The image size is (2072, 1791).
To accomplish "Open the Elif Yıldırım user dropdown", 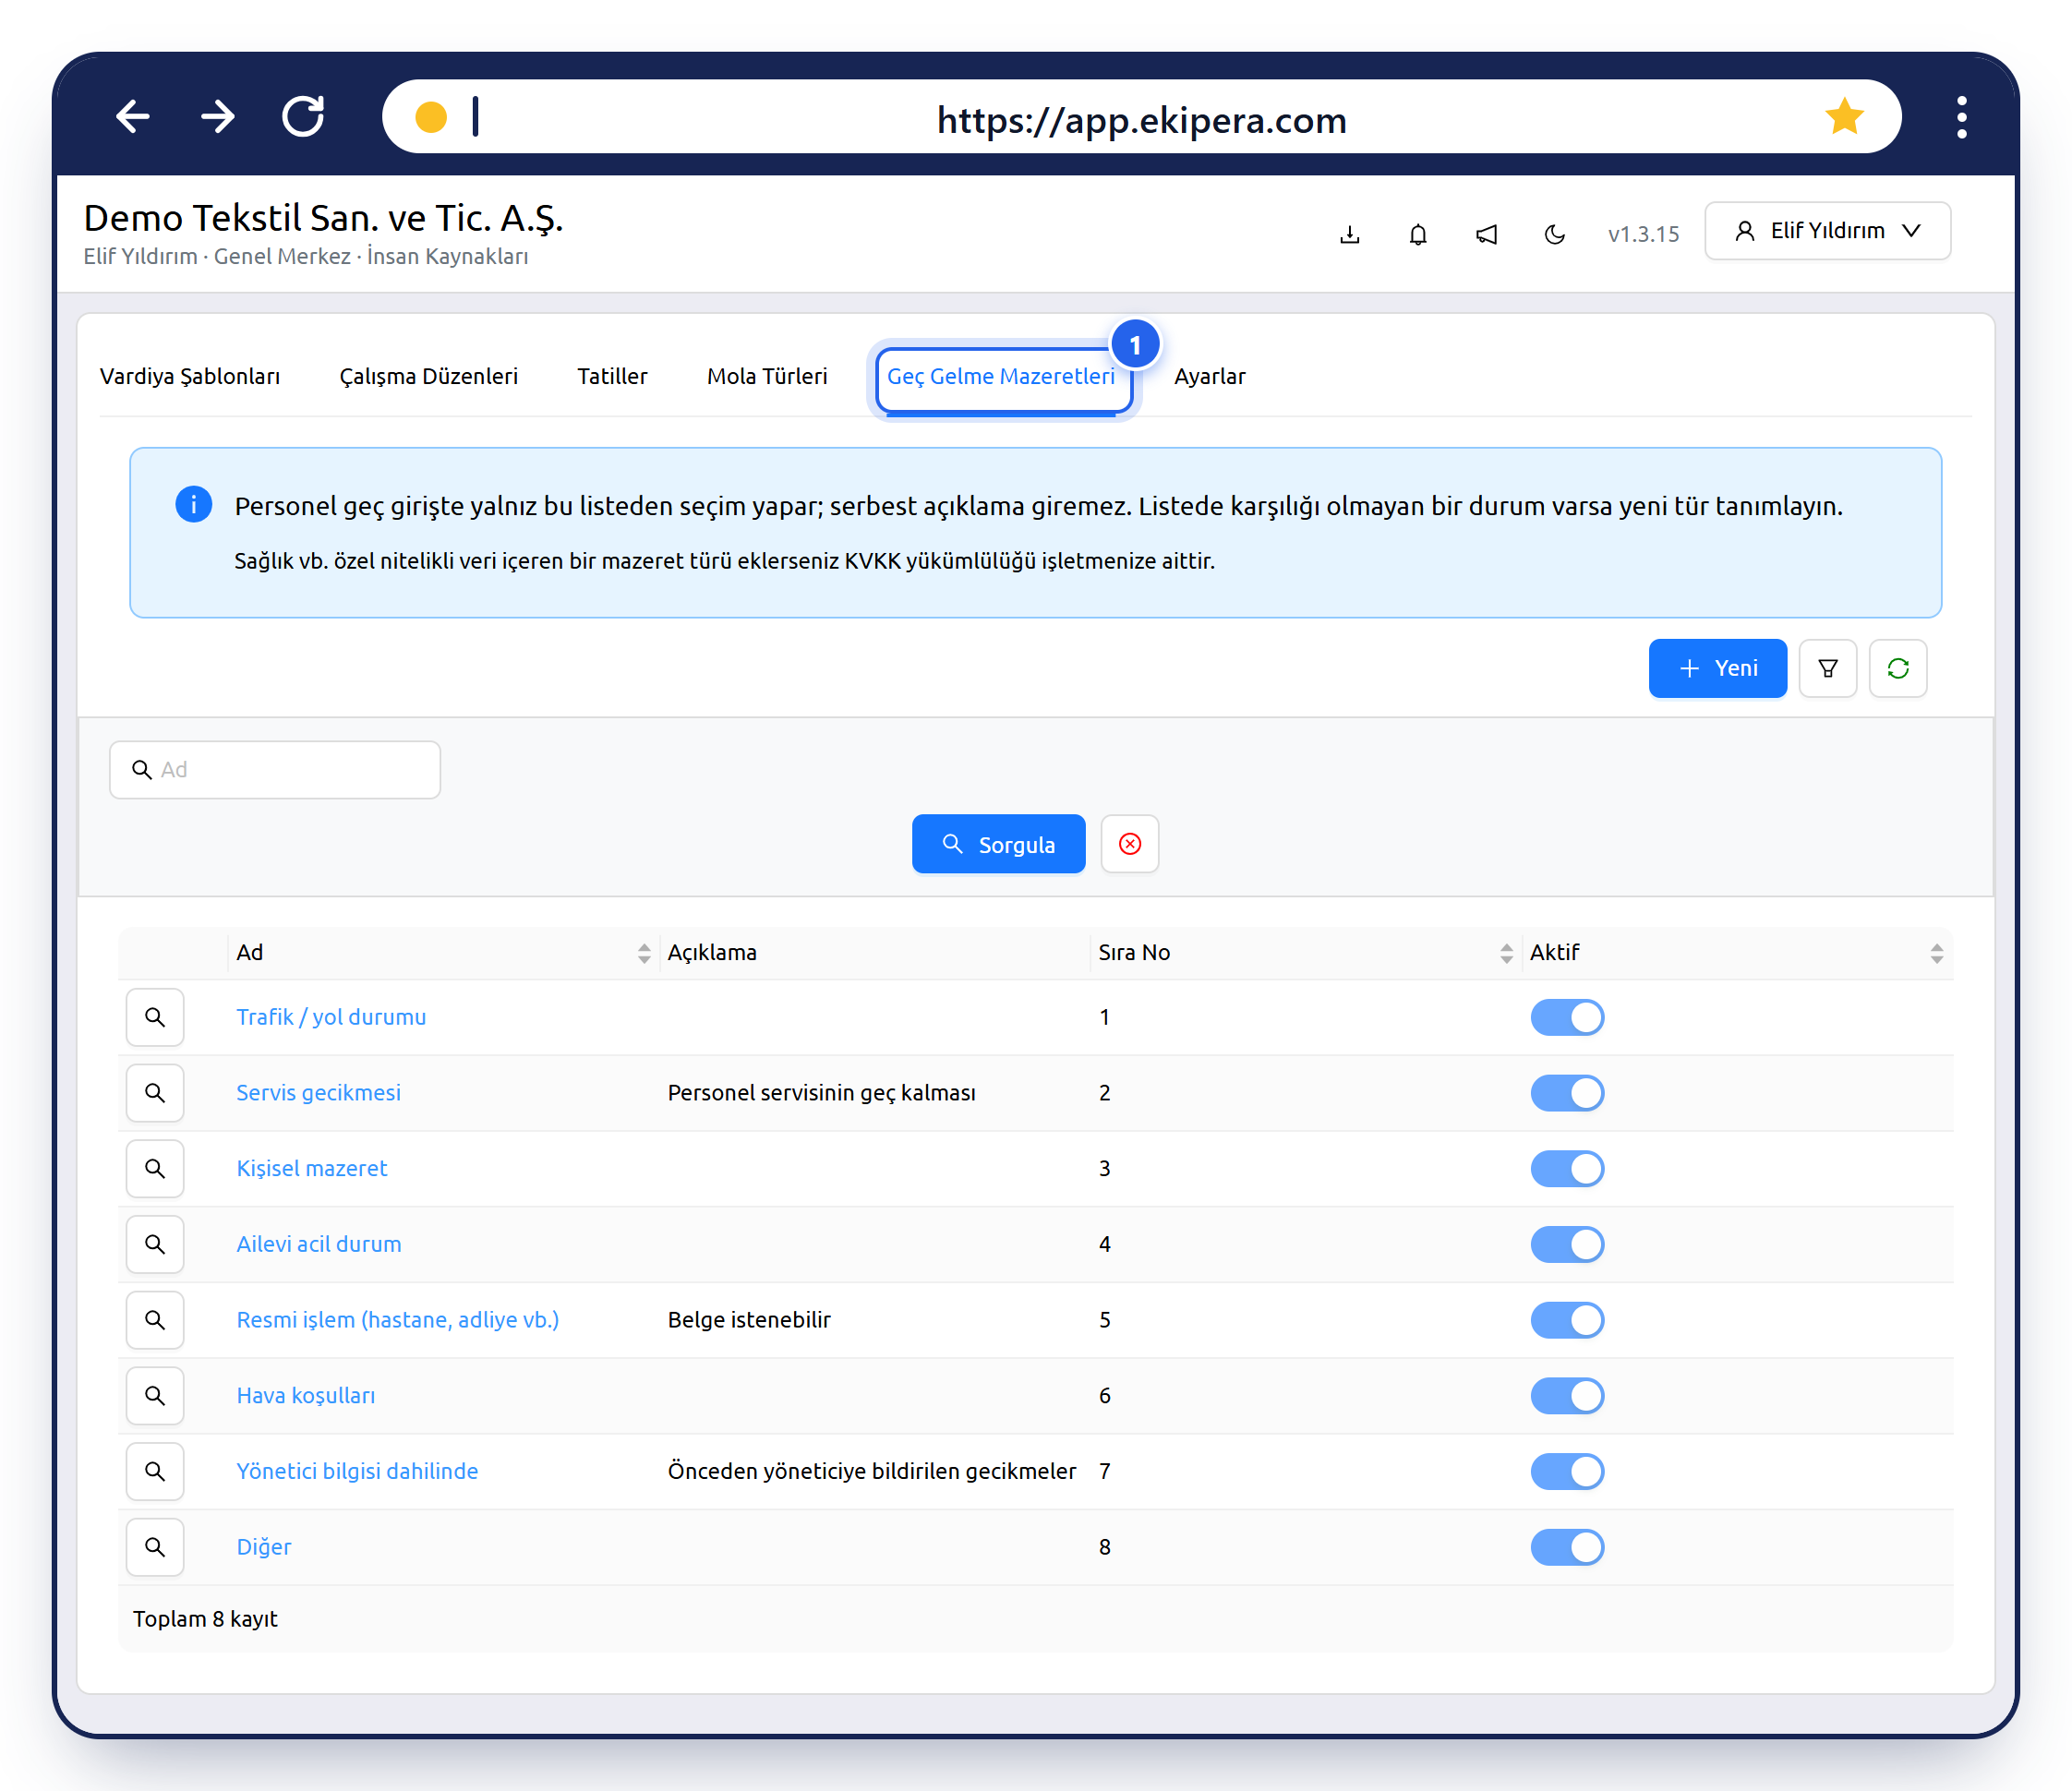I will coord(1826,231).
